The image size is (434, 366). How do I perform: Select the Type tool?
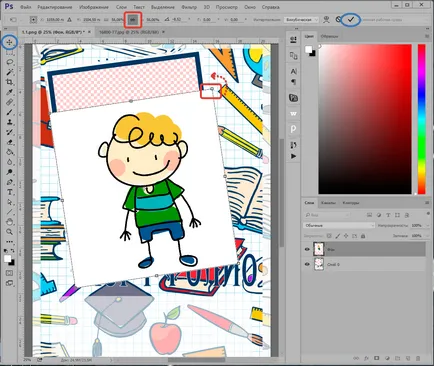pos(9,192)
